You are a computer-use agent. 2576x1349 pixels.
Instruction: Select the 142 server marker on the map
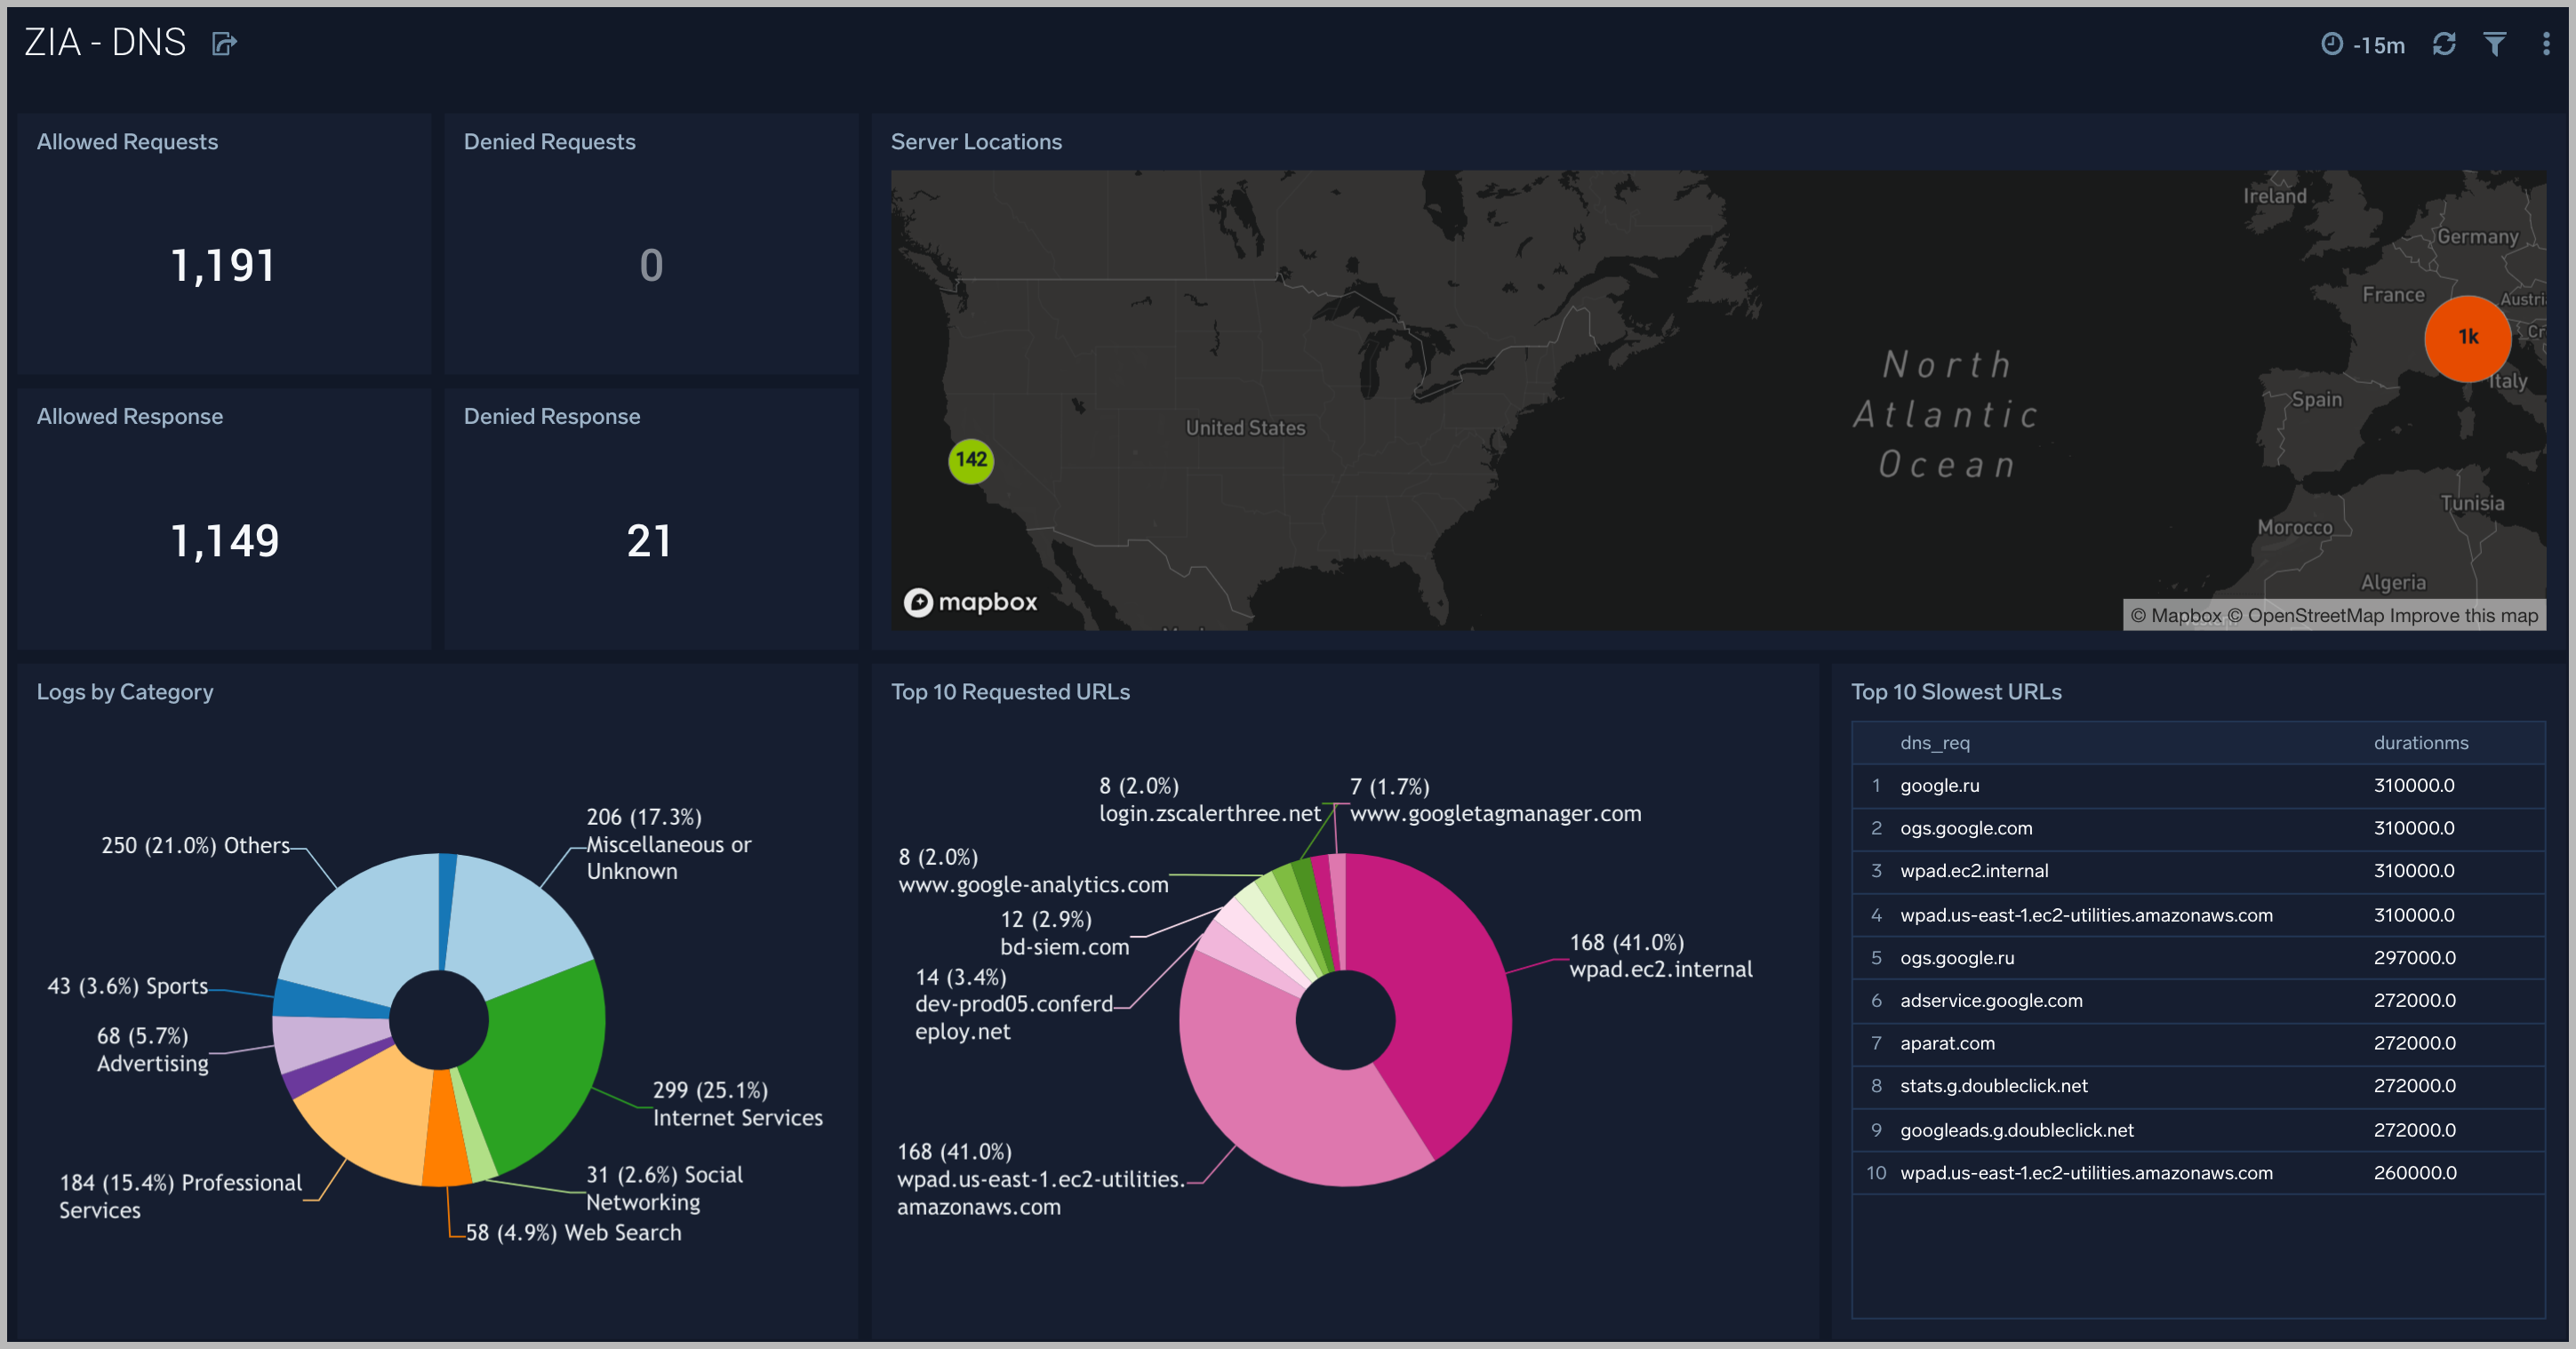(x=970, y=461)
